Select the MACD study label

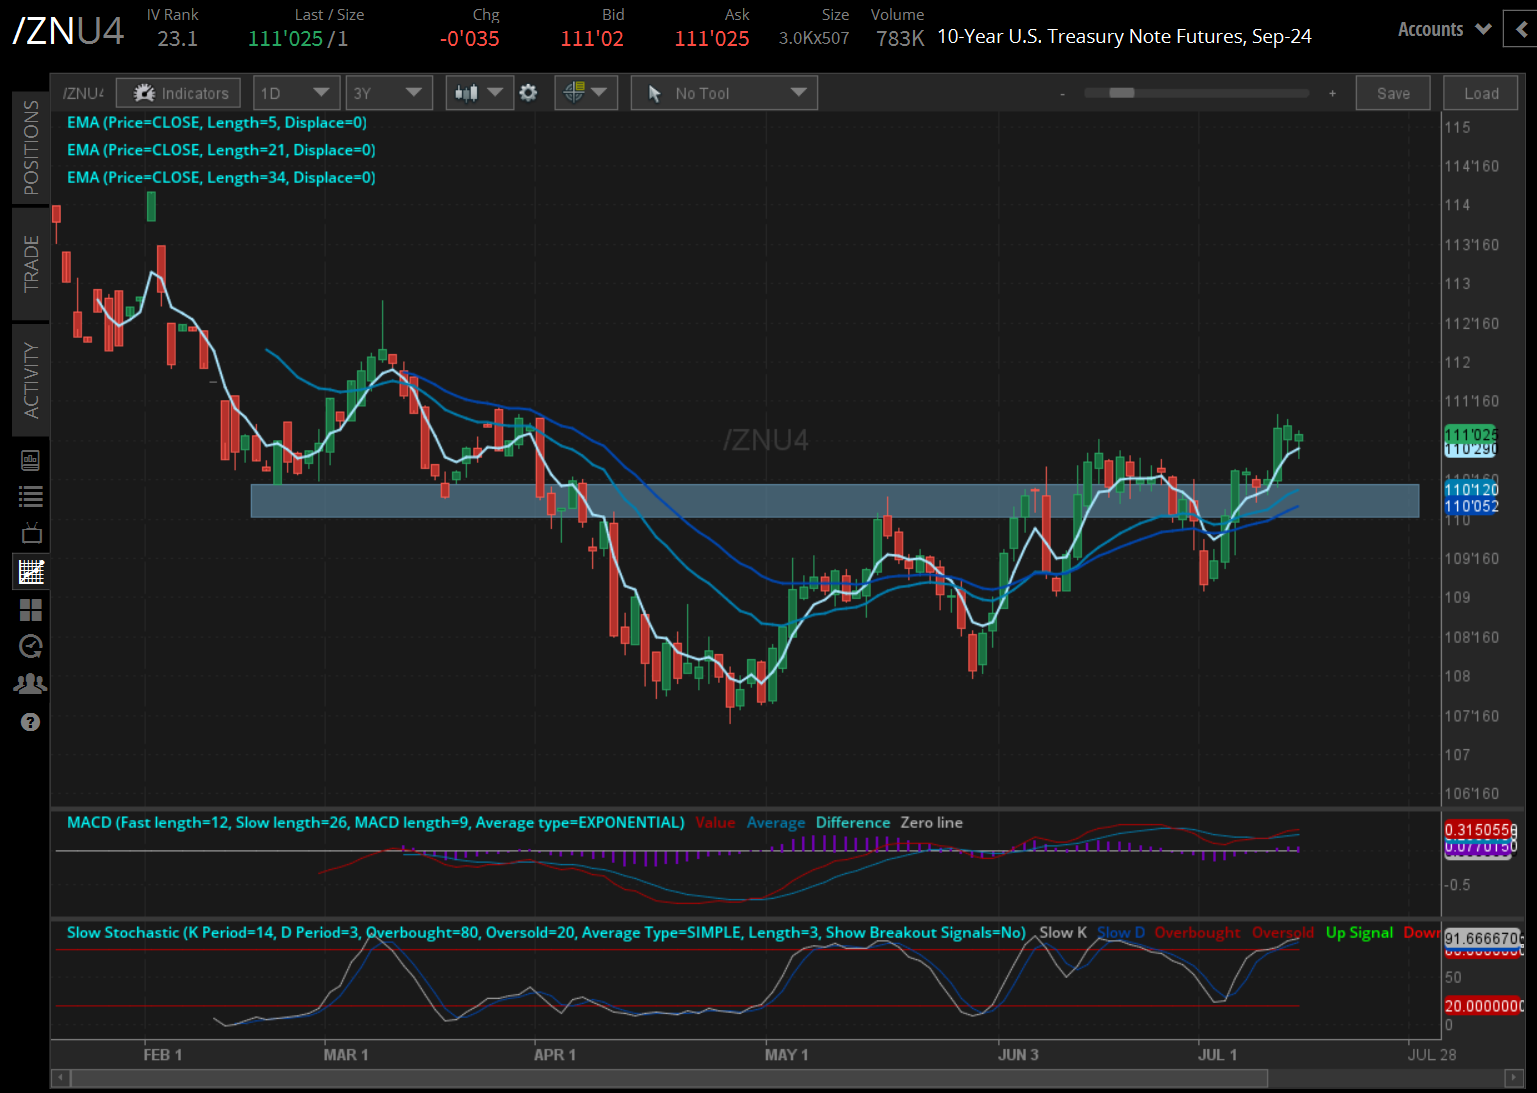[x=375, y=822]
